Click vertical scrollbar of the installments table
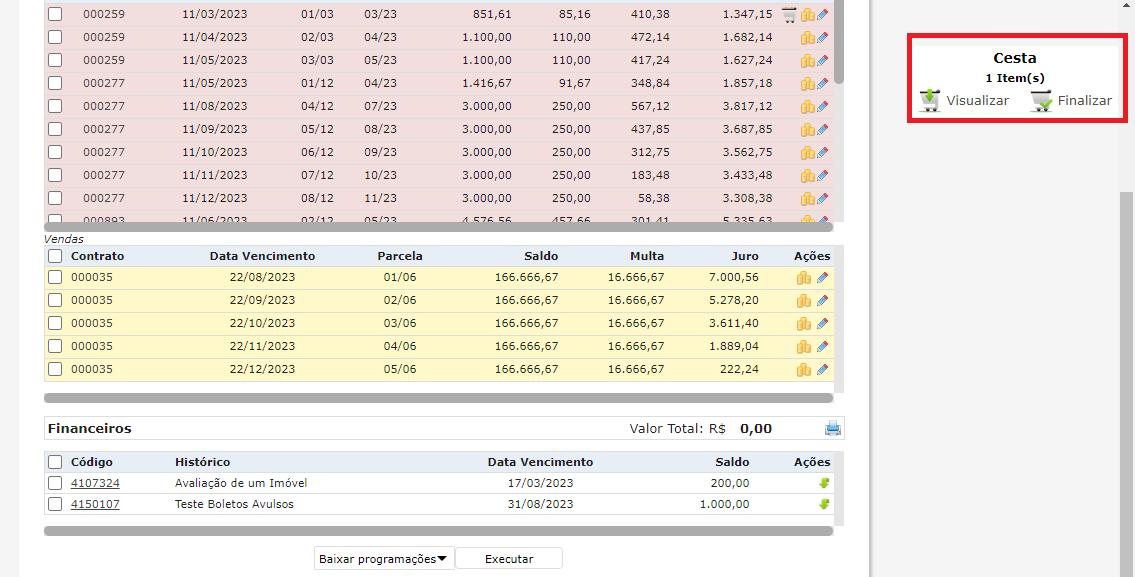 (x=839, y=42)
